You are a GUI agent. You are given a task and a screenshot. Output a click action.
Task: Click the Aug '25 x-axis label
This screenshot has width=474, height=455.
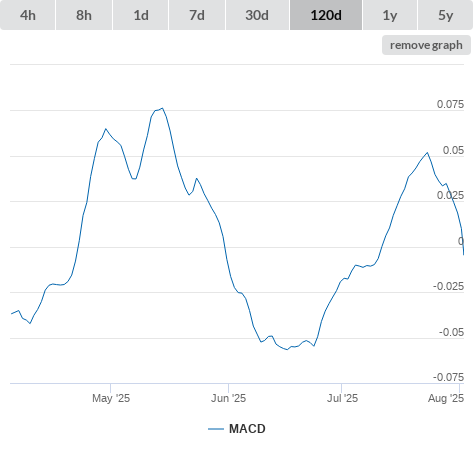tap(446, 398)
